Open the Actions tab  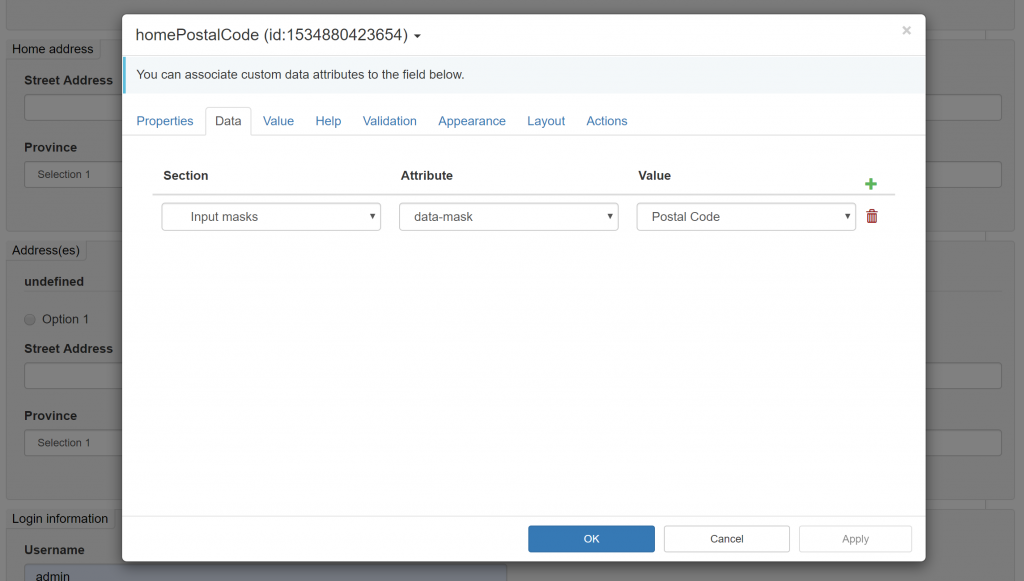click(606, 120)
